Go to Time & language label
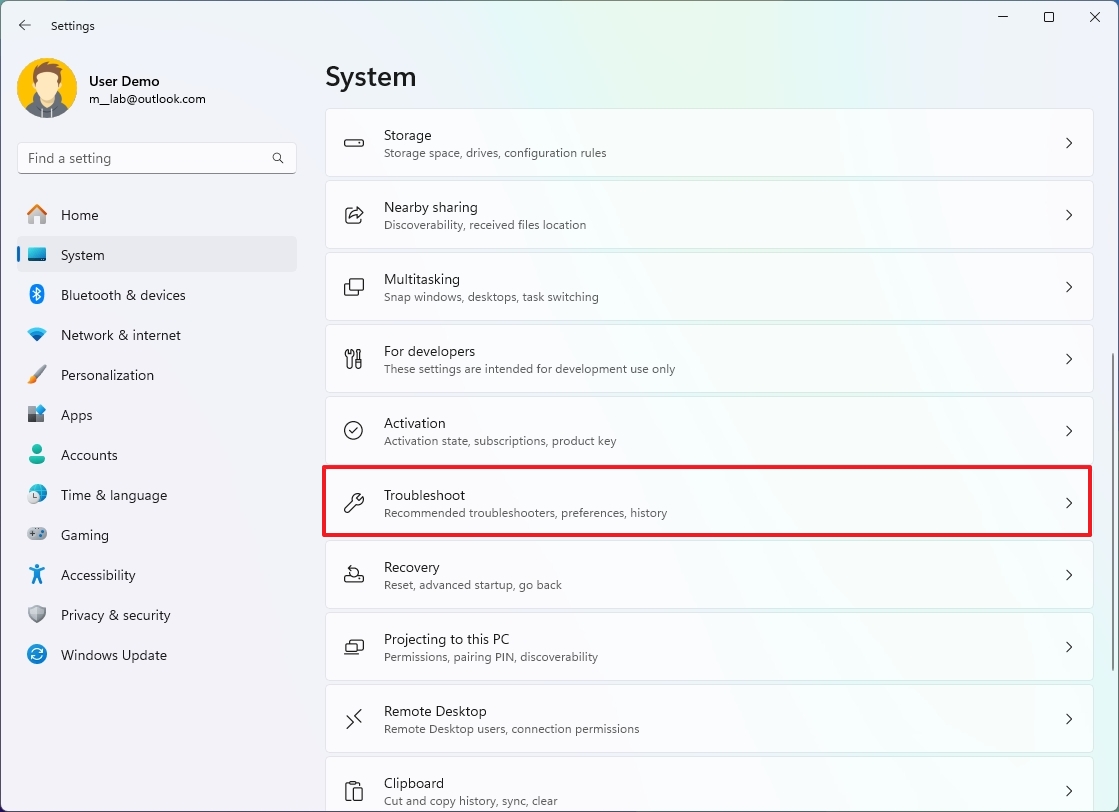 click(114, 495)
